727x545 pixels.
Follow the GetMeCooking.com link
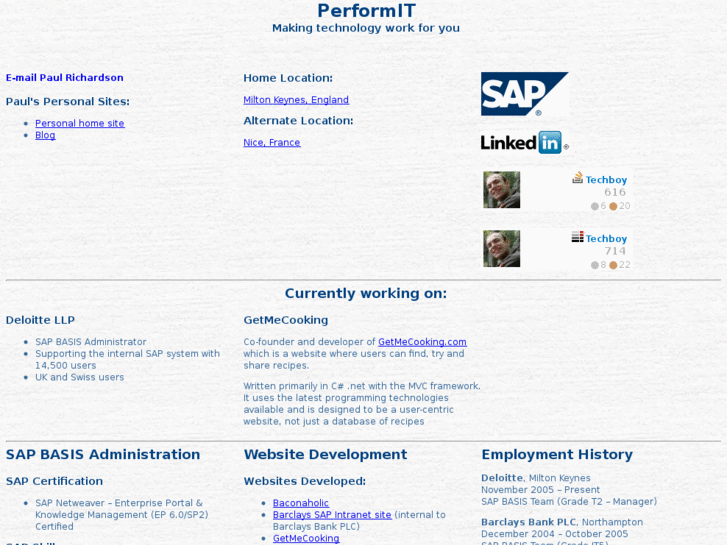point(422,342)
